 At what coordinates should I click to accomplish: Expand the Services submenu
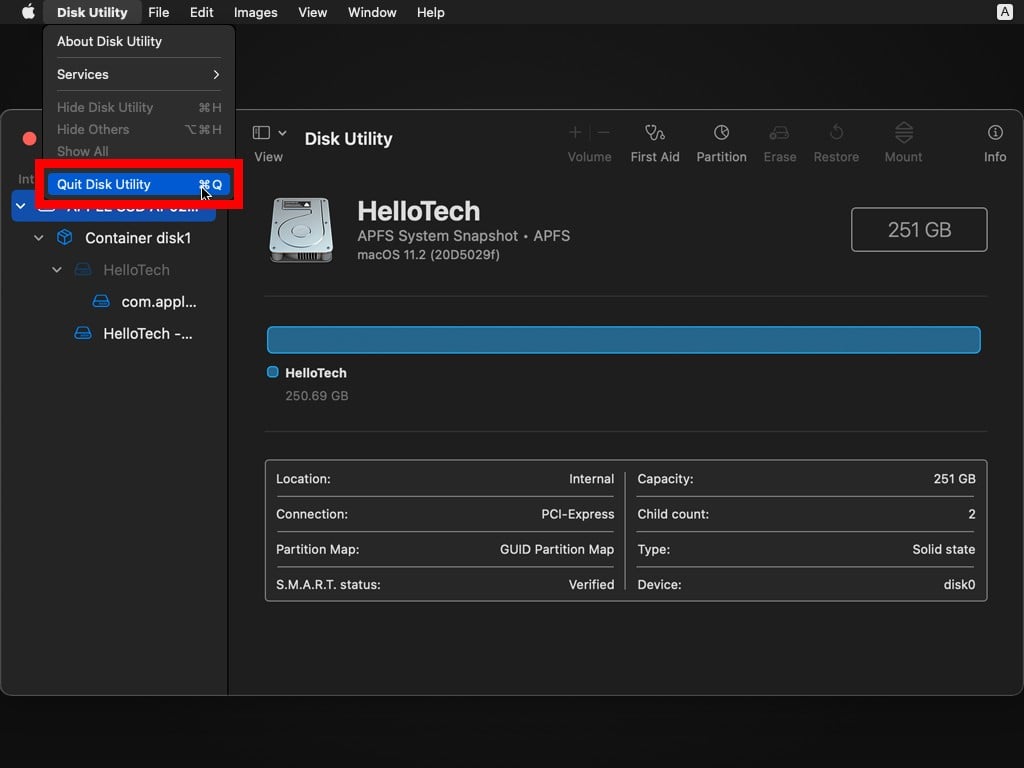click(x=138, y=74)
